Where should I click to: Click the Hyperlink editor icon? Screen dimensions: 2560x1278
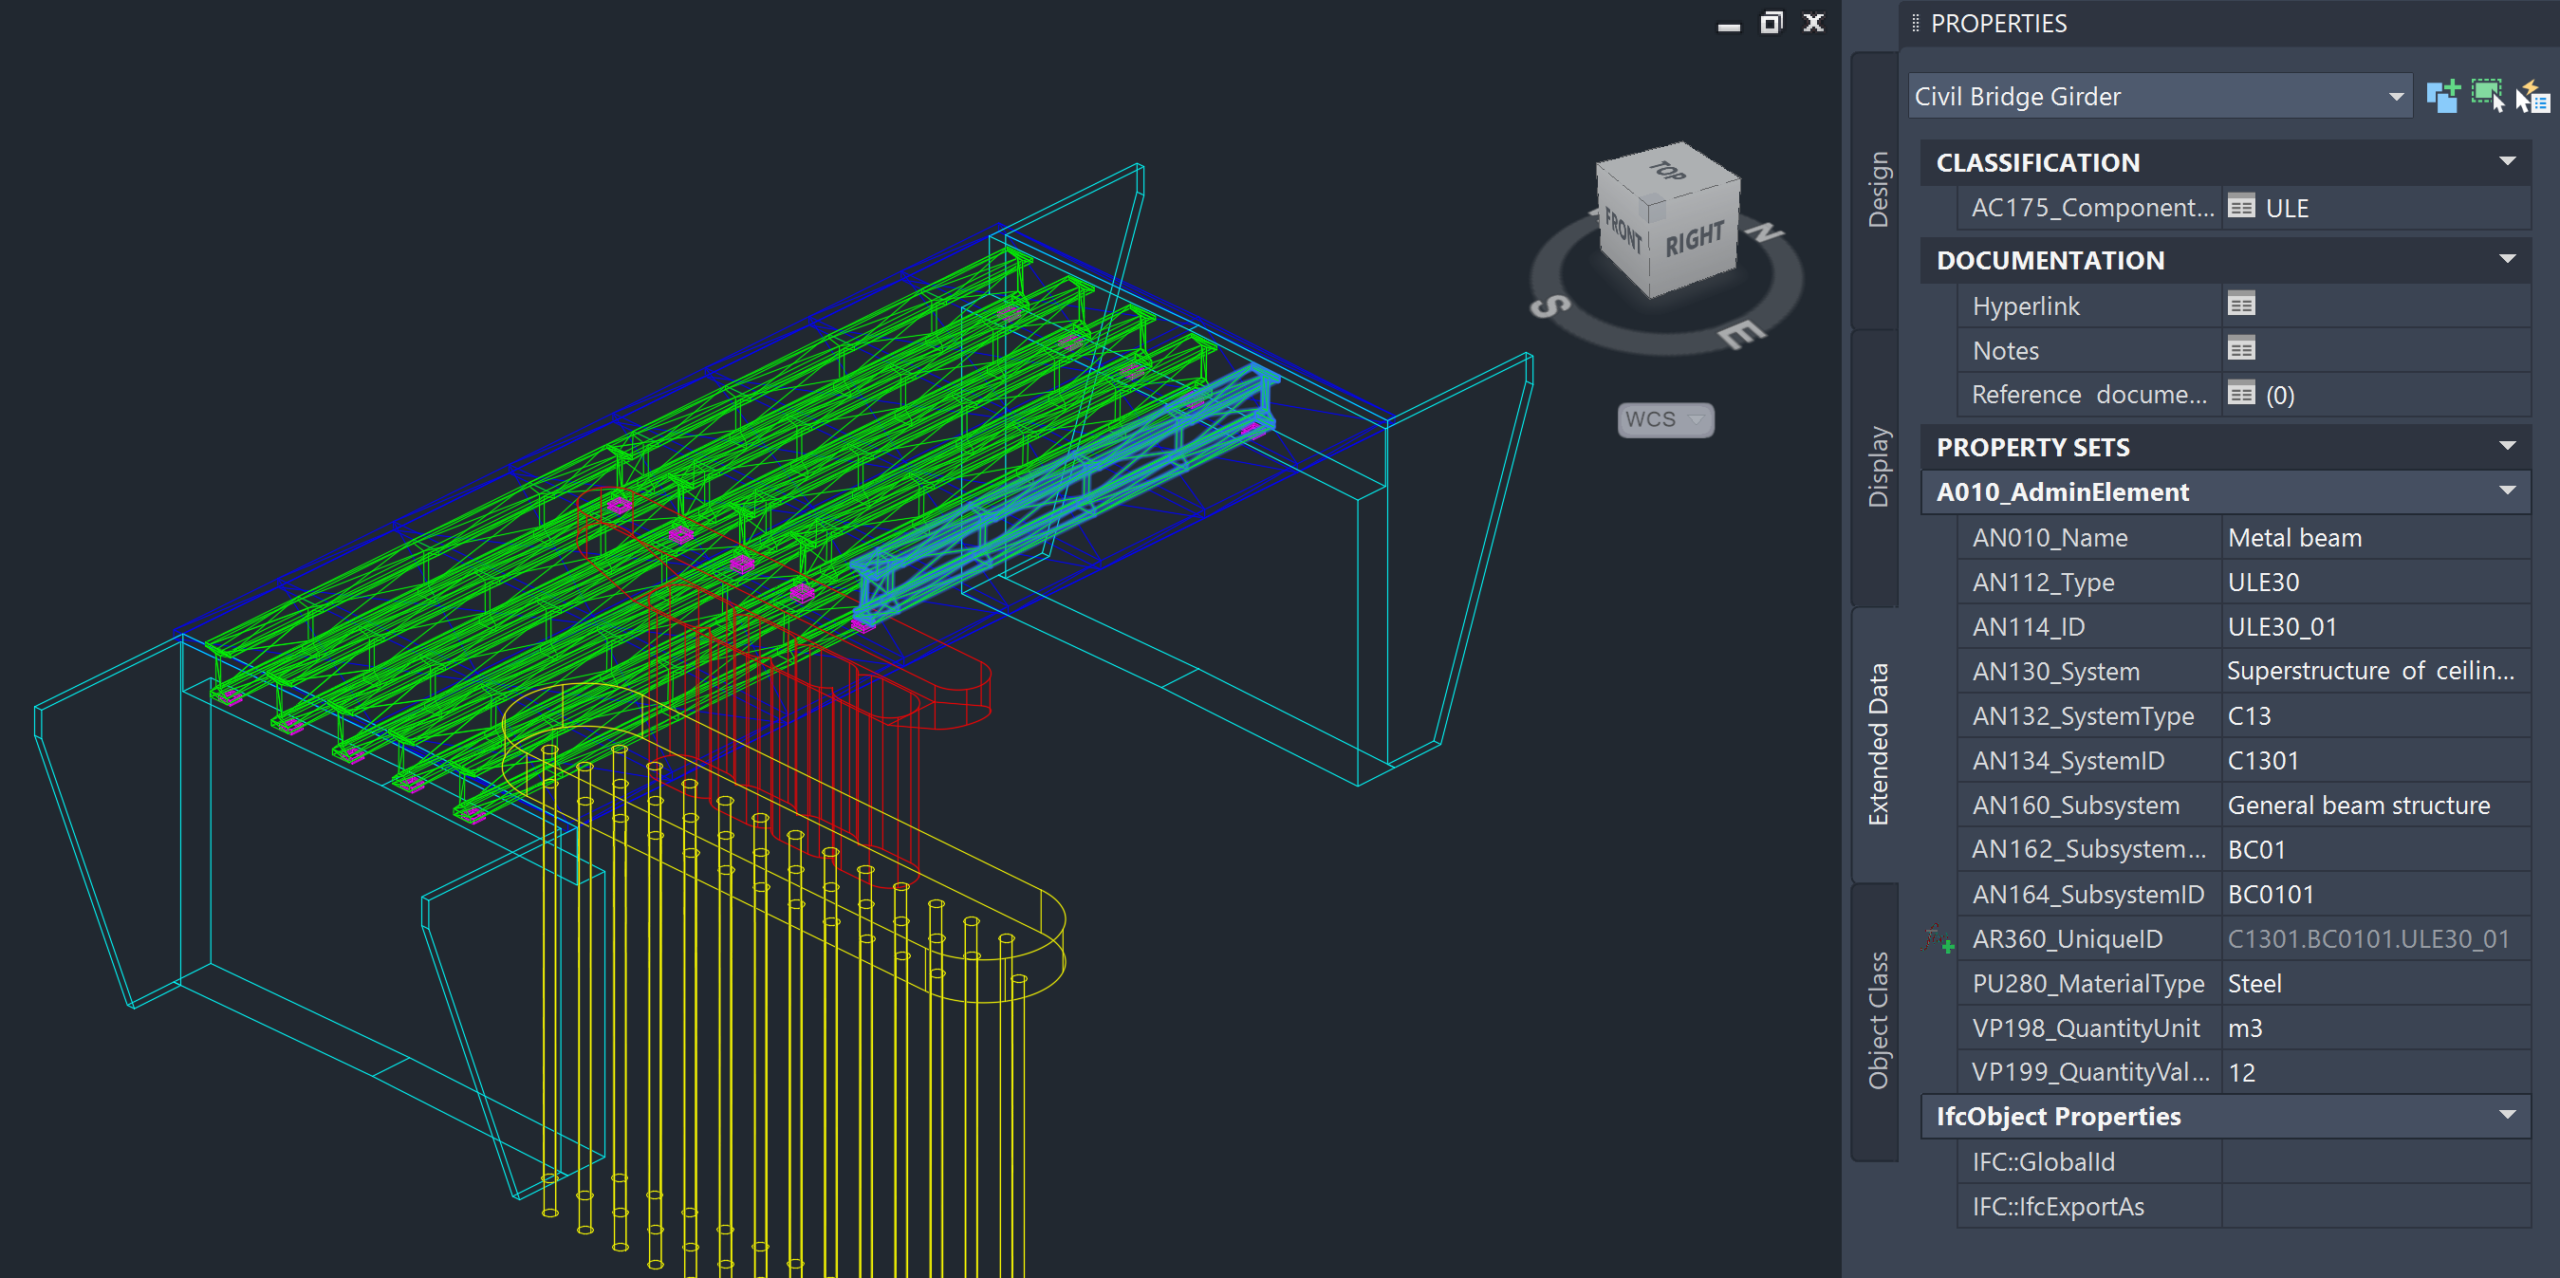click(2241, 304)
